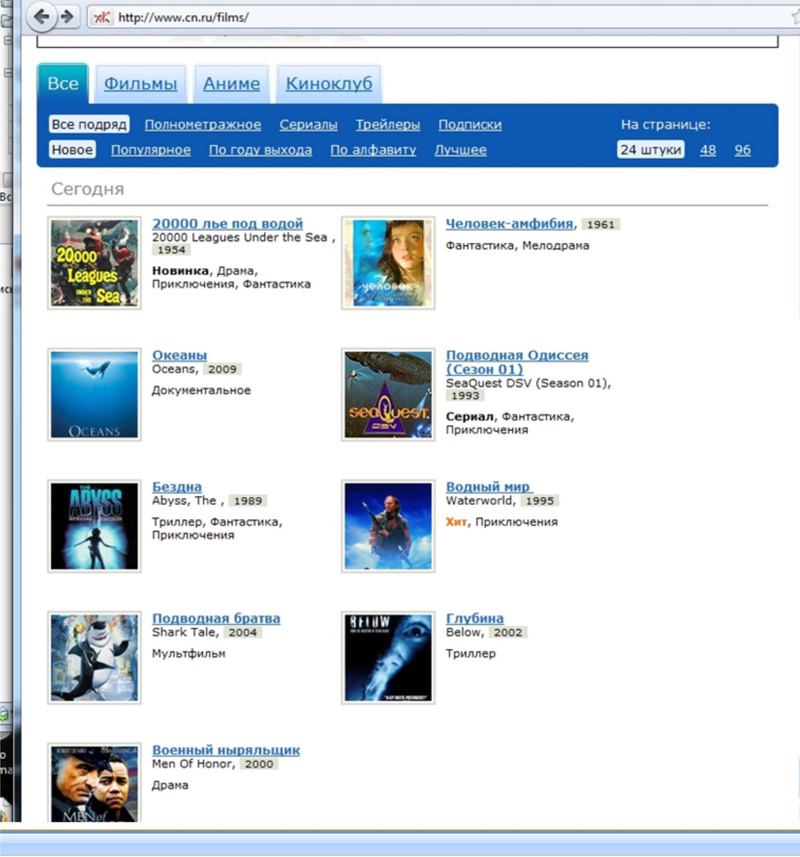Filter by Сериалы
The image size is (800, 857).
pyautogui.click(x=308, y=125)
